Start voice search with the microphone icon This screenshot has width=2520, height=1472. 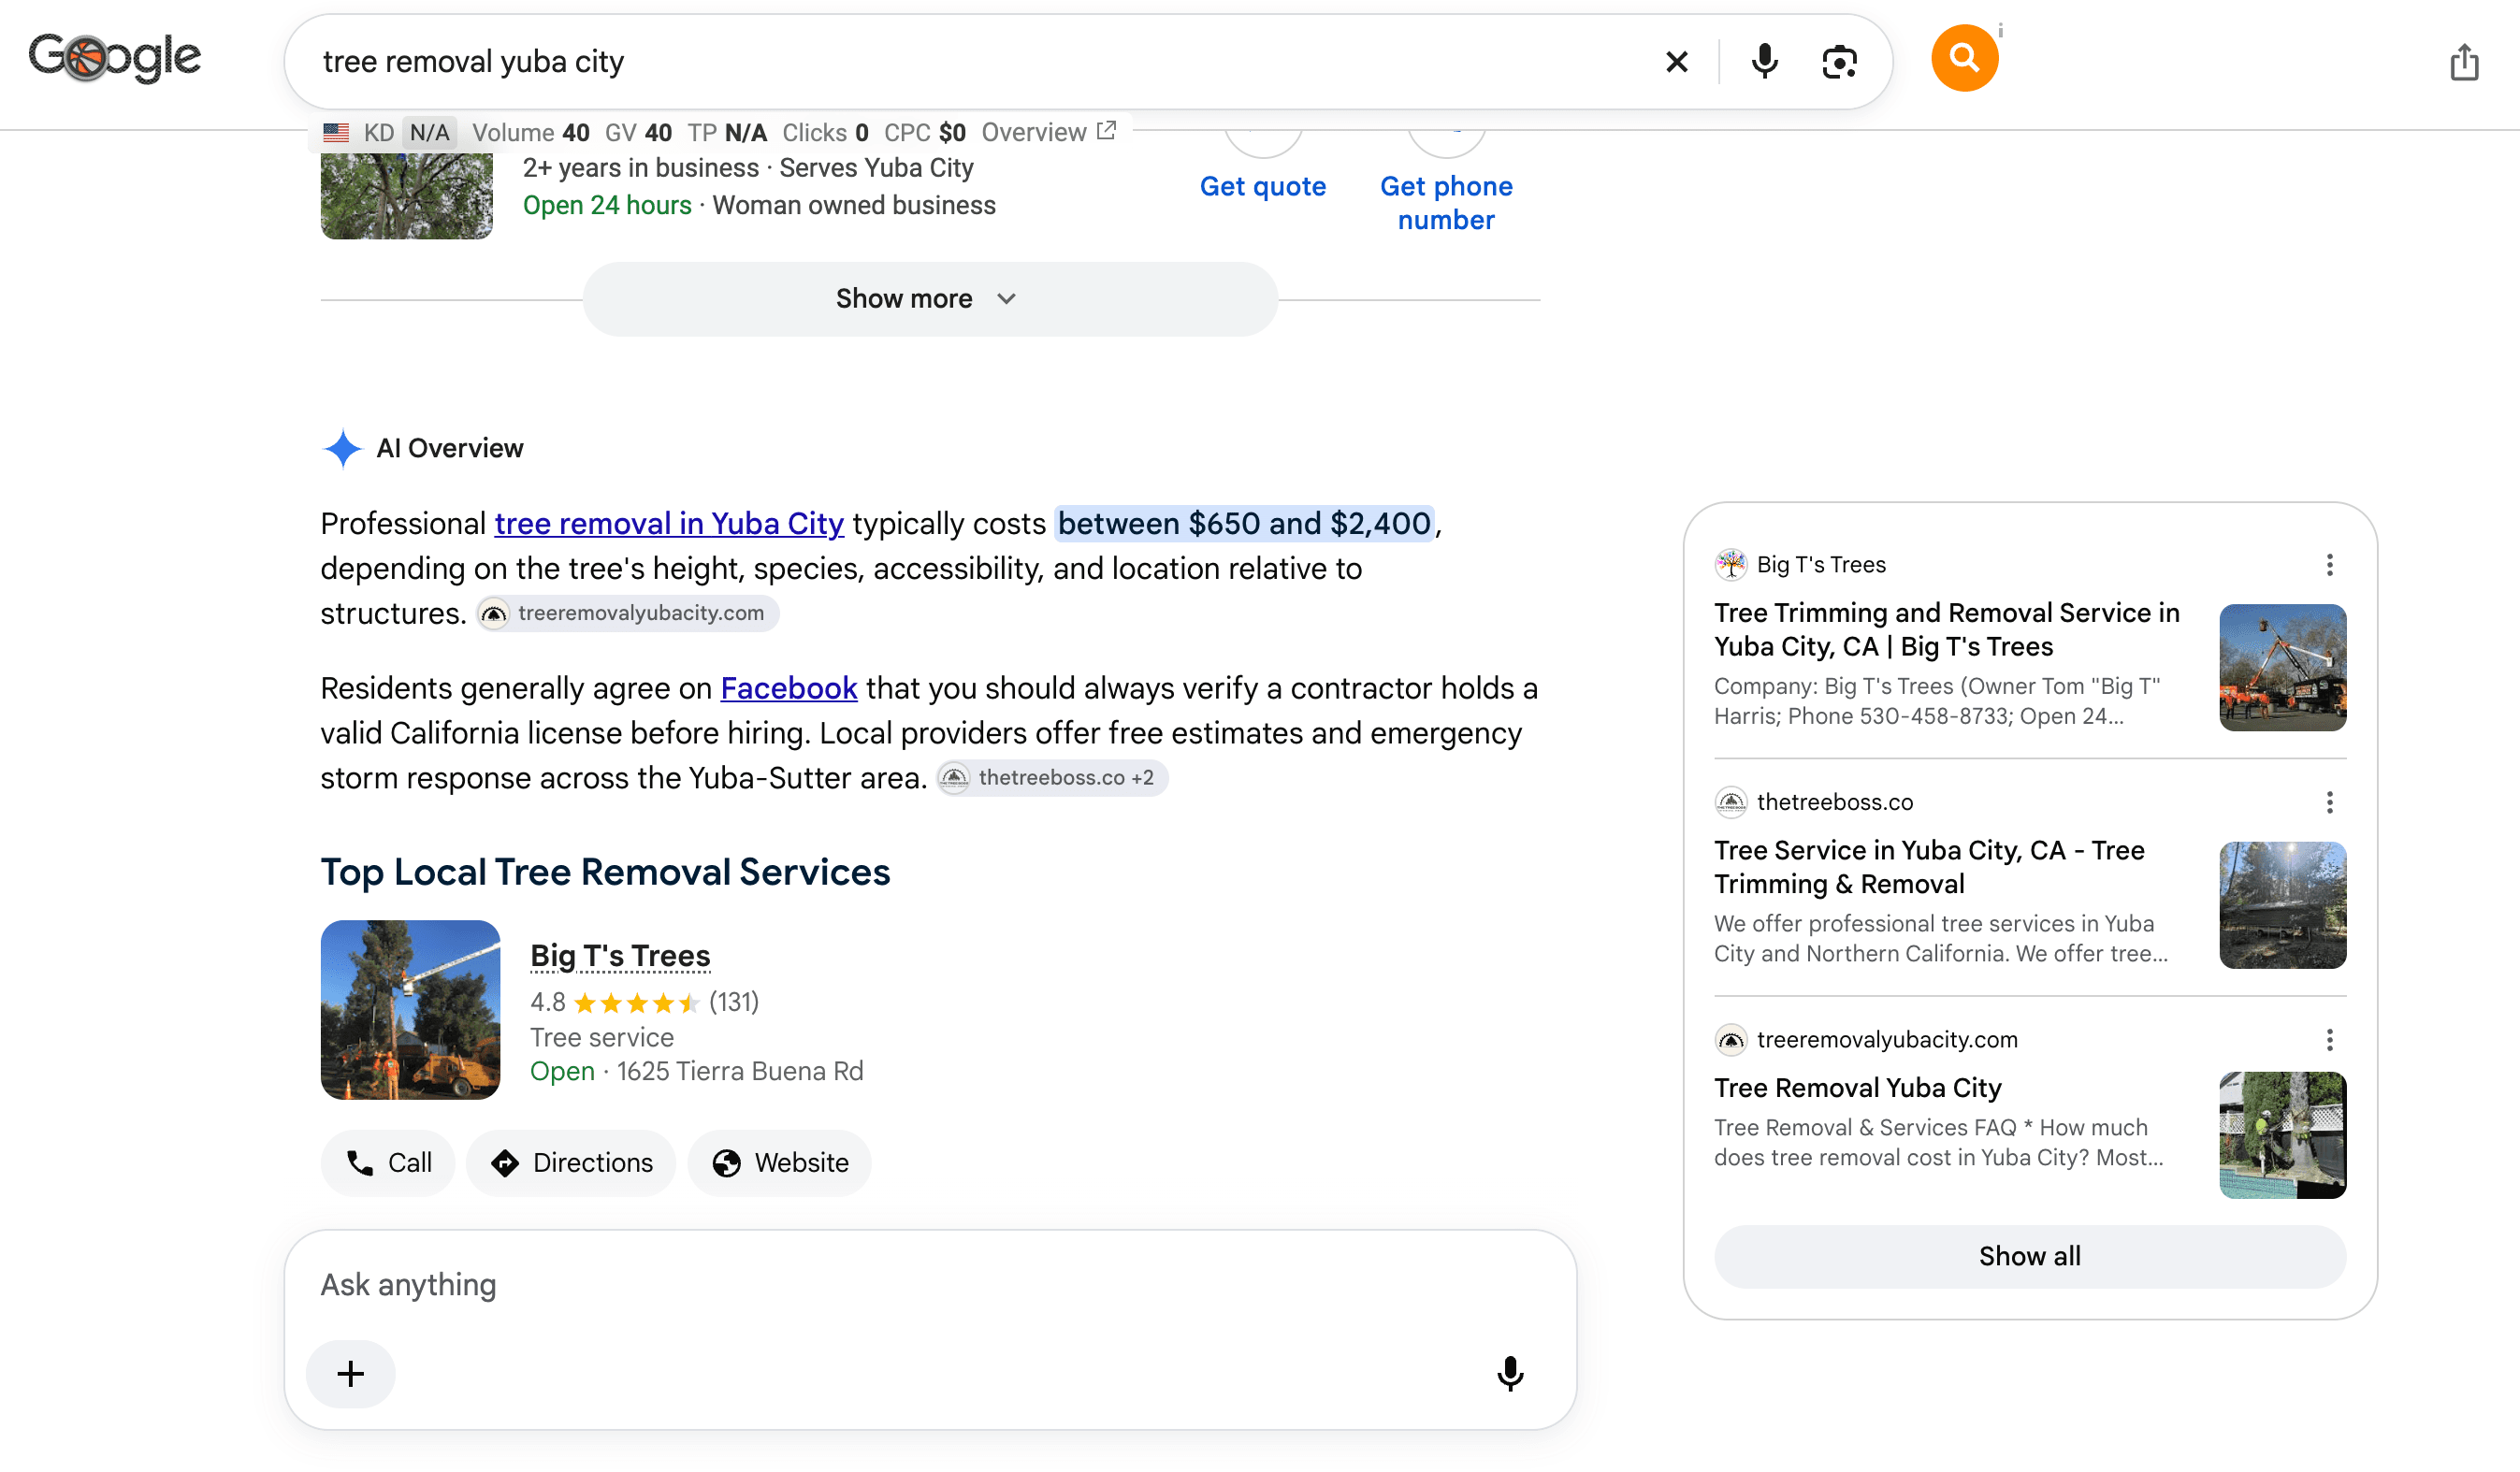click(x=1764, y=62)
